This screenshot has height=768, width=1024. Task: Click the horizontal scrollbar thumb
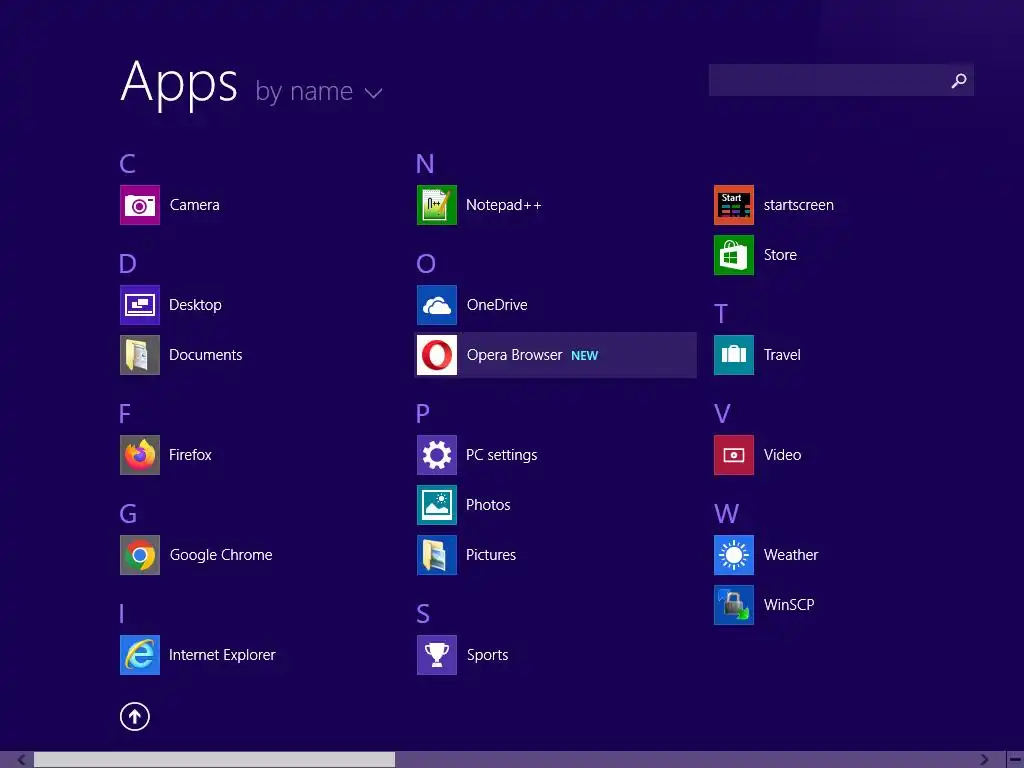(214, 760)
